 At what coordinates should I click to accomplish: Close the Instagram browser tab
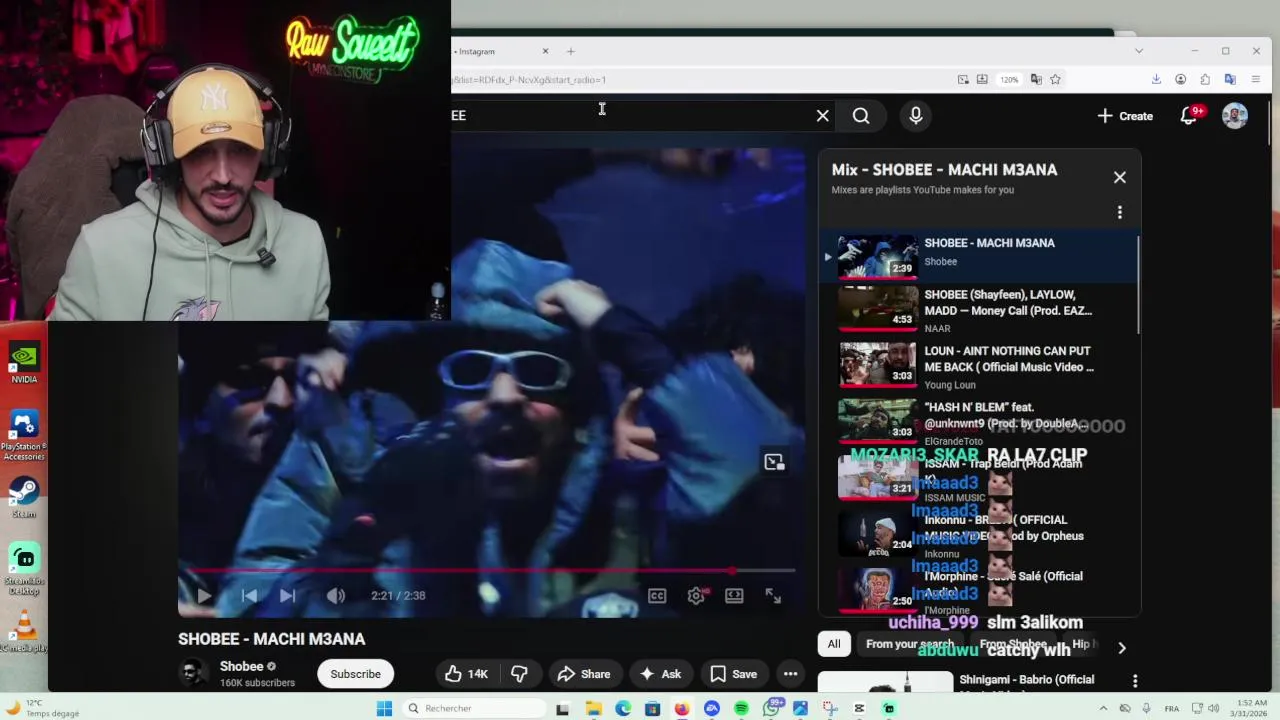coord(545,51)
